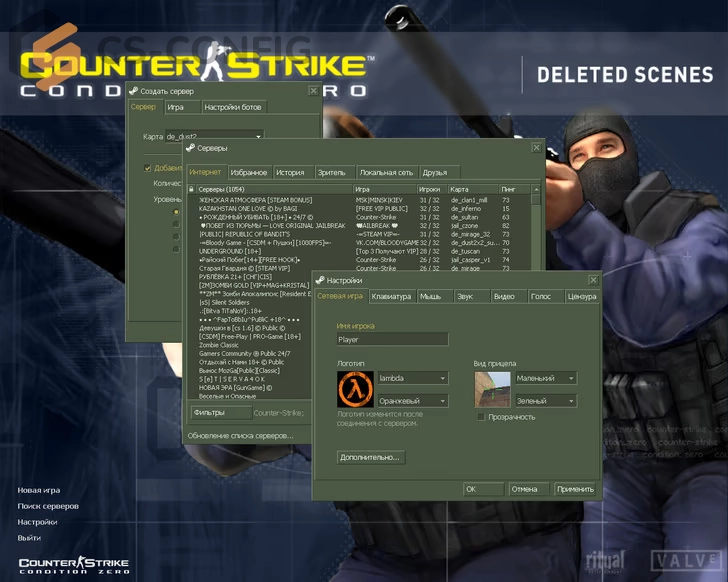Click the MSK|MINSK|KIEV game cell
Viewport: 728px width, 582px height.
(x=379, y=200)
